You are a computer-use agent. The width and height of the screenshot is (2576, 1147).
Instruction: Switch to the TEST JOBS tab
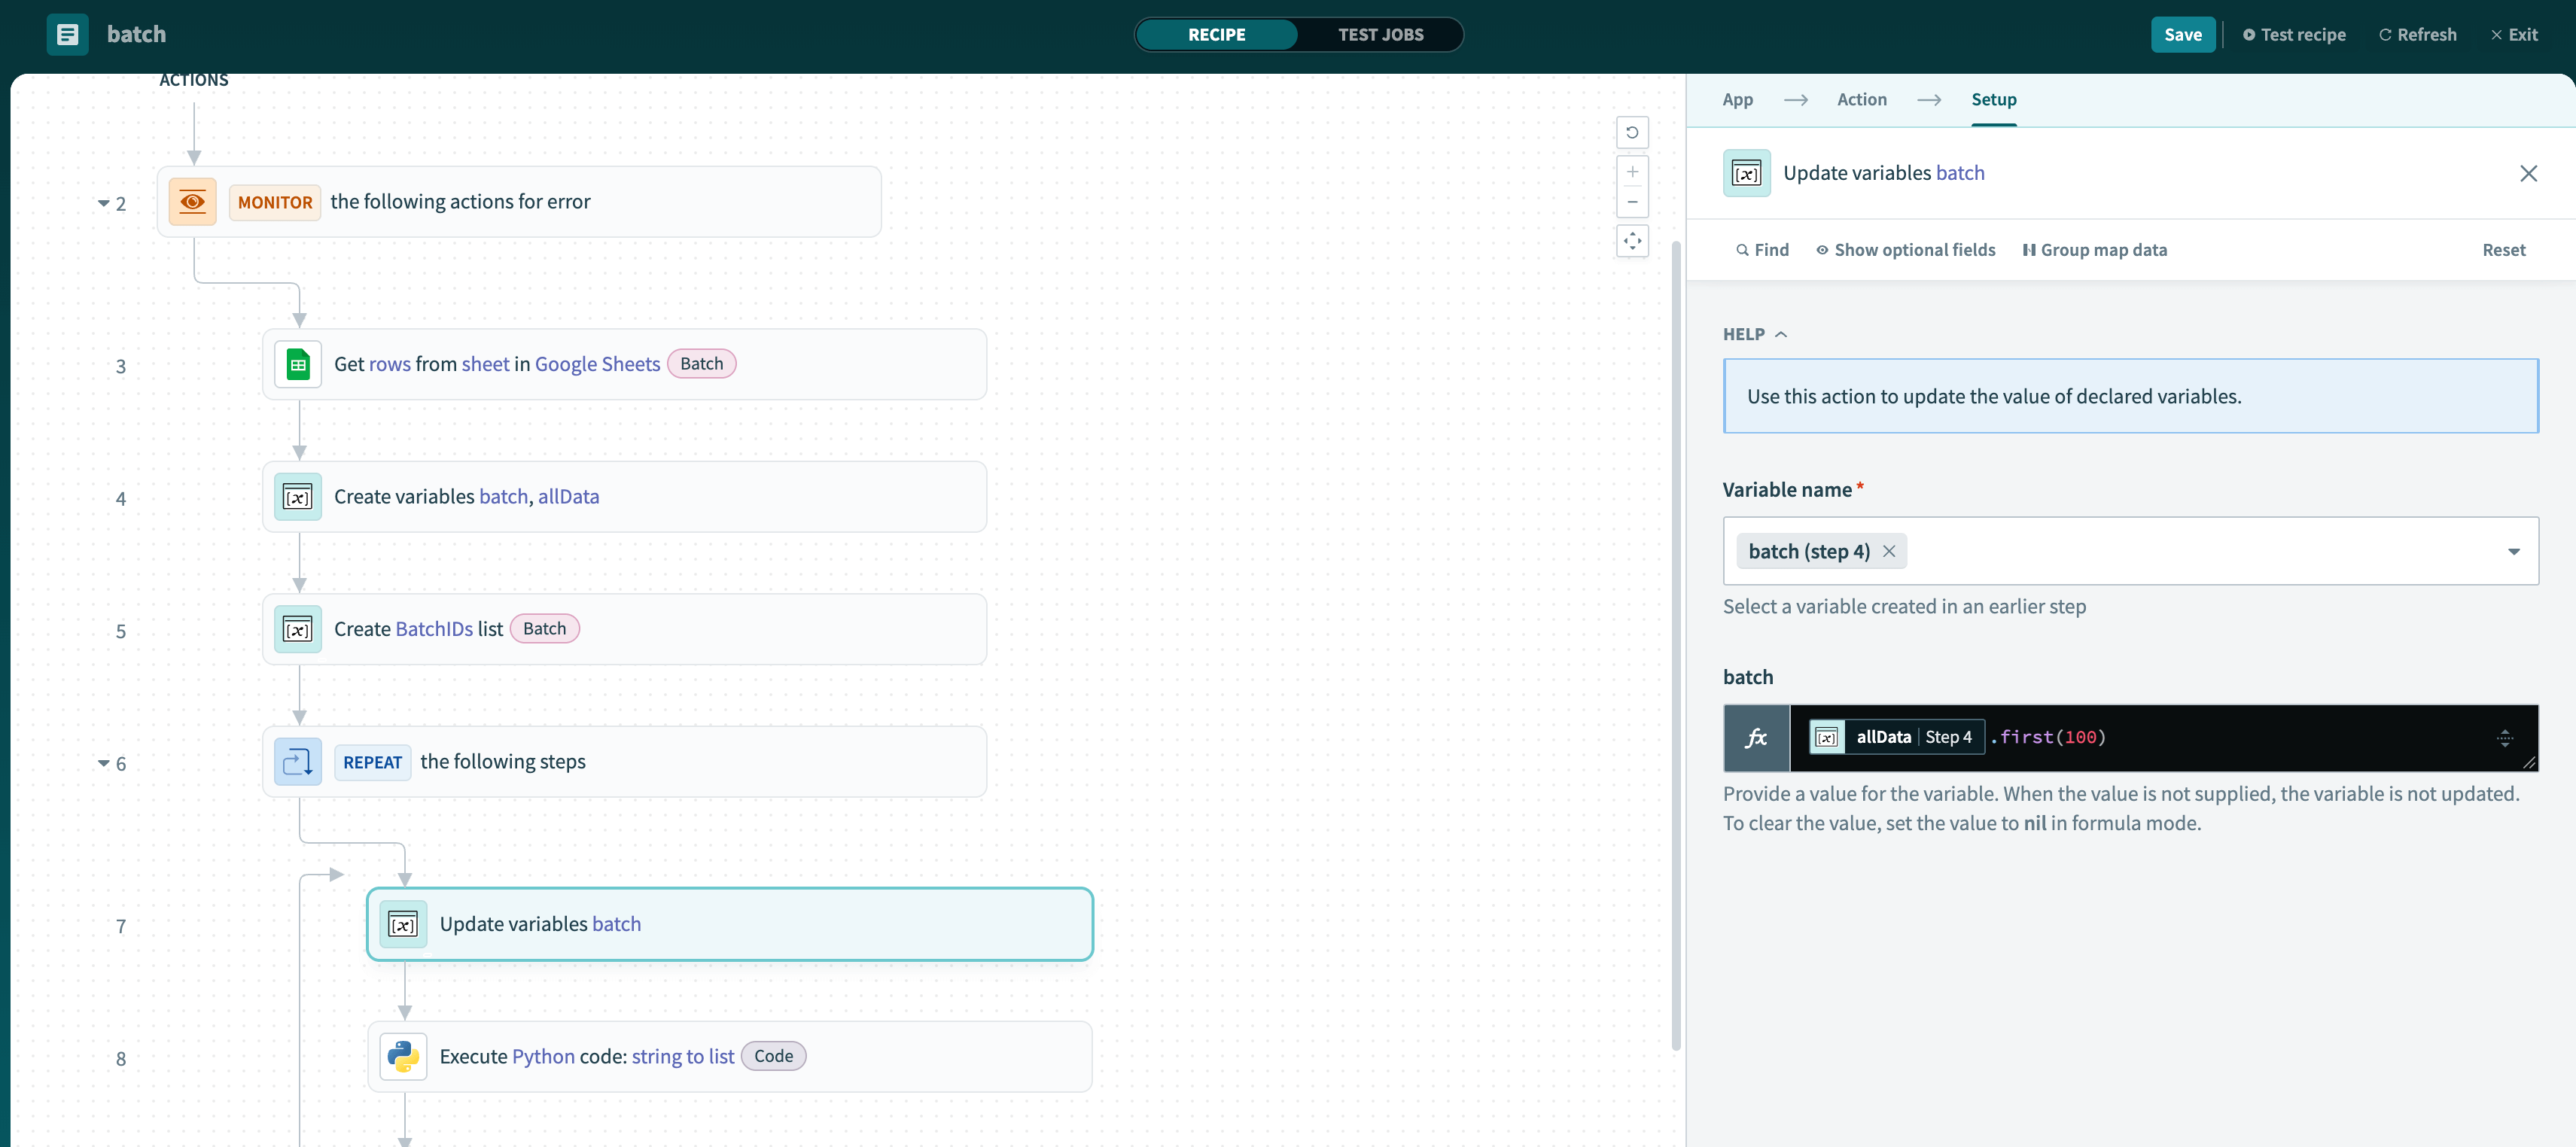coord(1380,35)
